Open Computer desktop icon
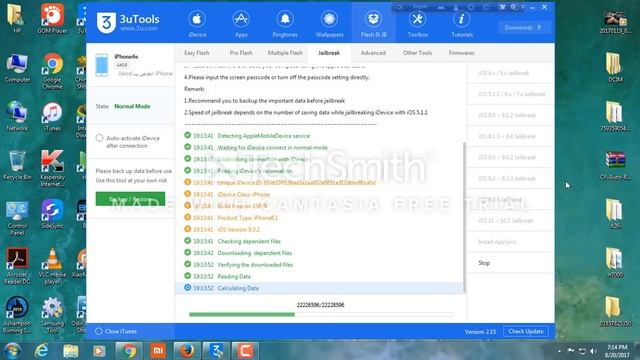The image size is (640, 360). point(17,68)
